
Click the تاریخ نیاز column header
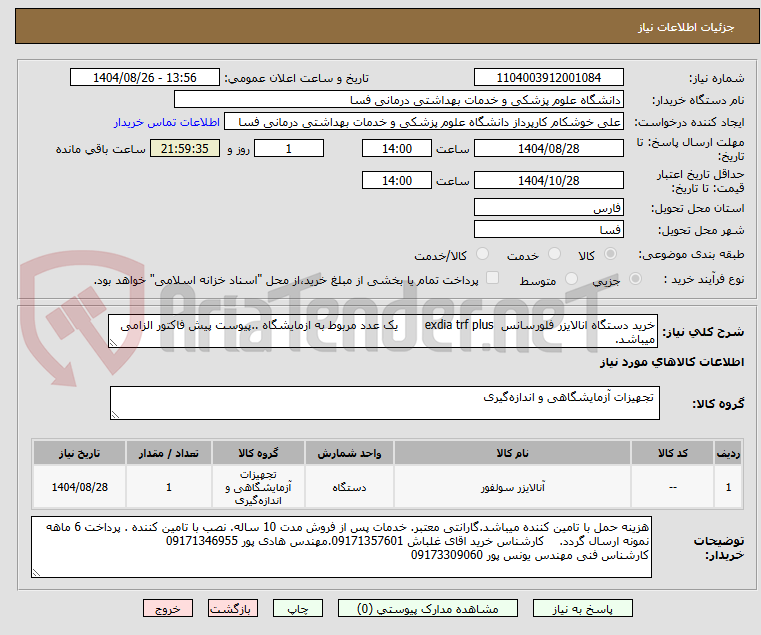pos(80,453)
